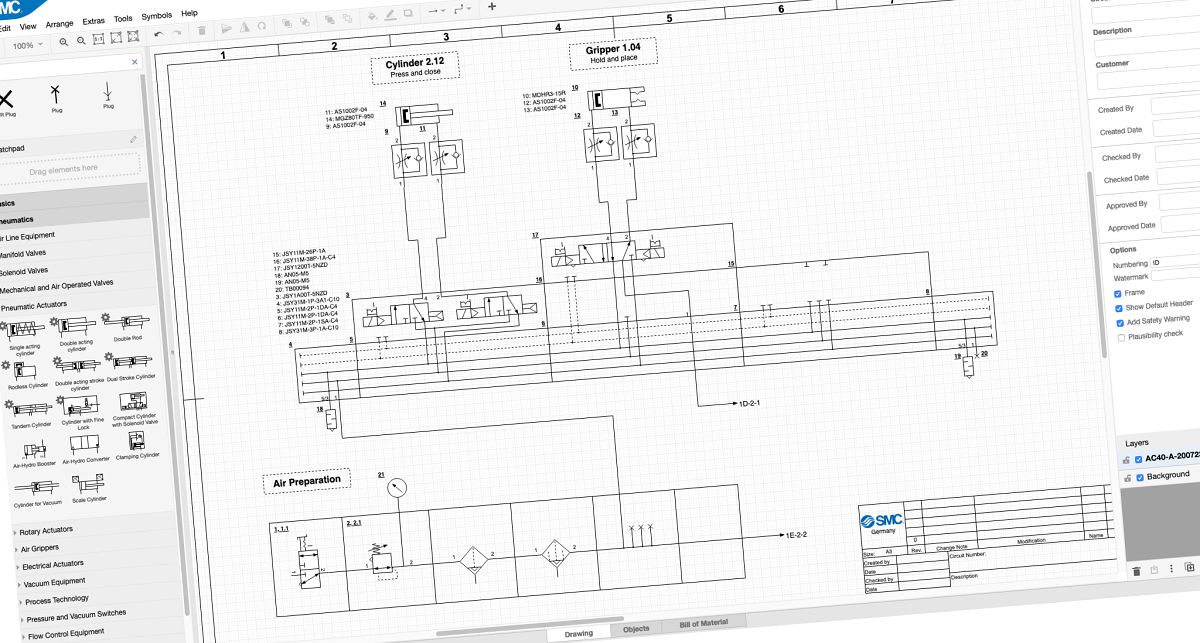1200x643 pixels.
Task: Expand the Vacuum Equipment category
Action: [55, 582]
